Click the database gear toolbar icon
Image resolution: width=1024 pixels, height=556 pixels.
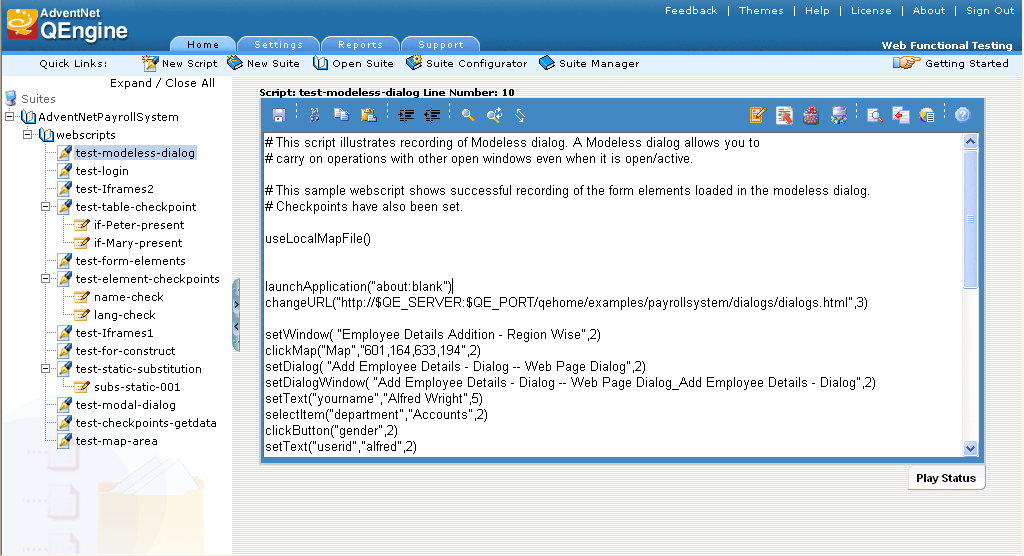(839, 116)
